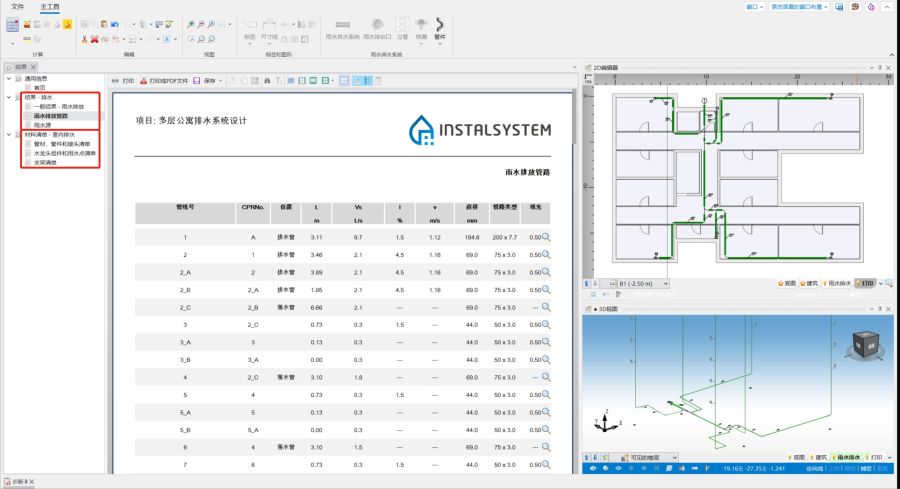This screenshot has height=489, width=900.
Task: Switch to the 主工具 ribbon tab
Action: coord(50,6)
